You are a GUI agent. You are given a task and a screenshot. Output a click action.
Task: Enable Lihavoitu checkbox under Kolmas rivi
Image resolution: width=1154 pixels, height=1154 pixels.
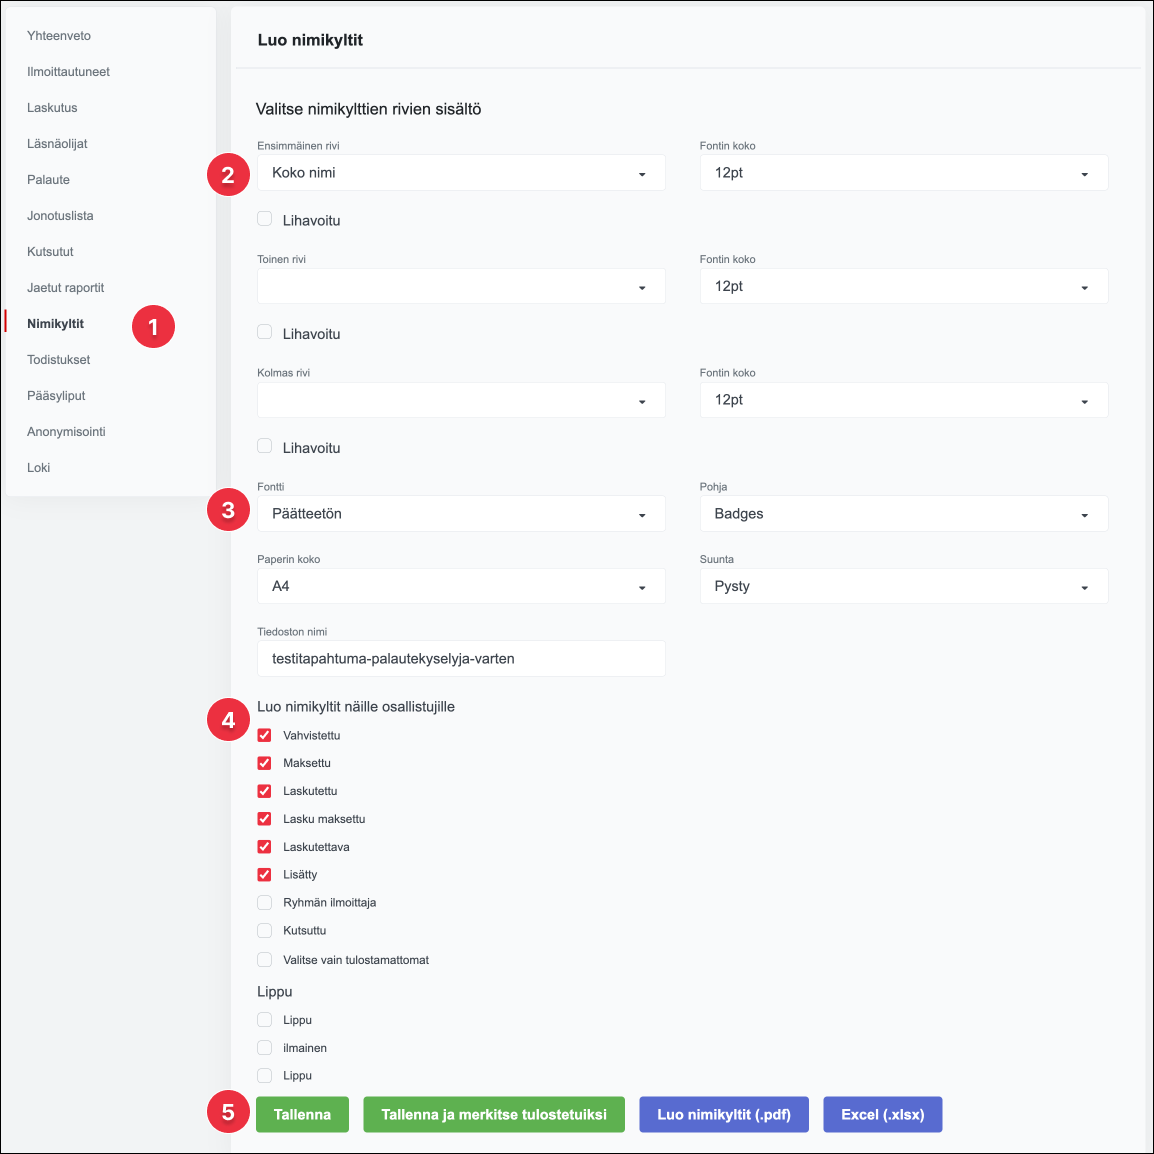pos(264,446)
